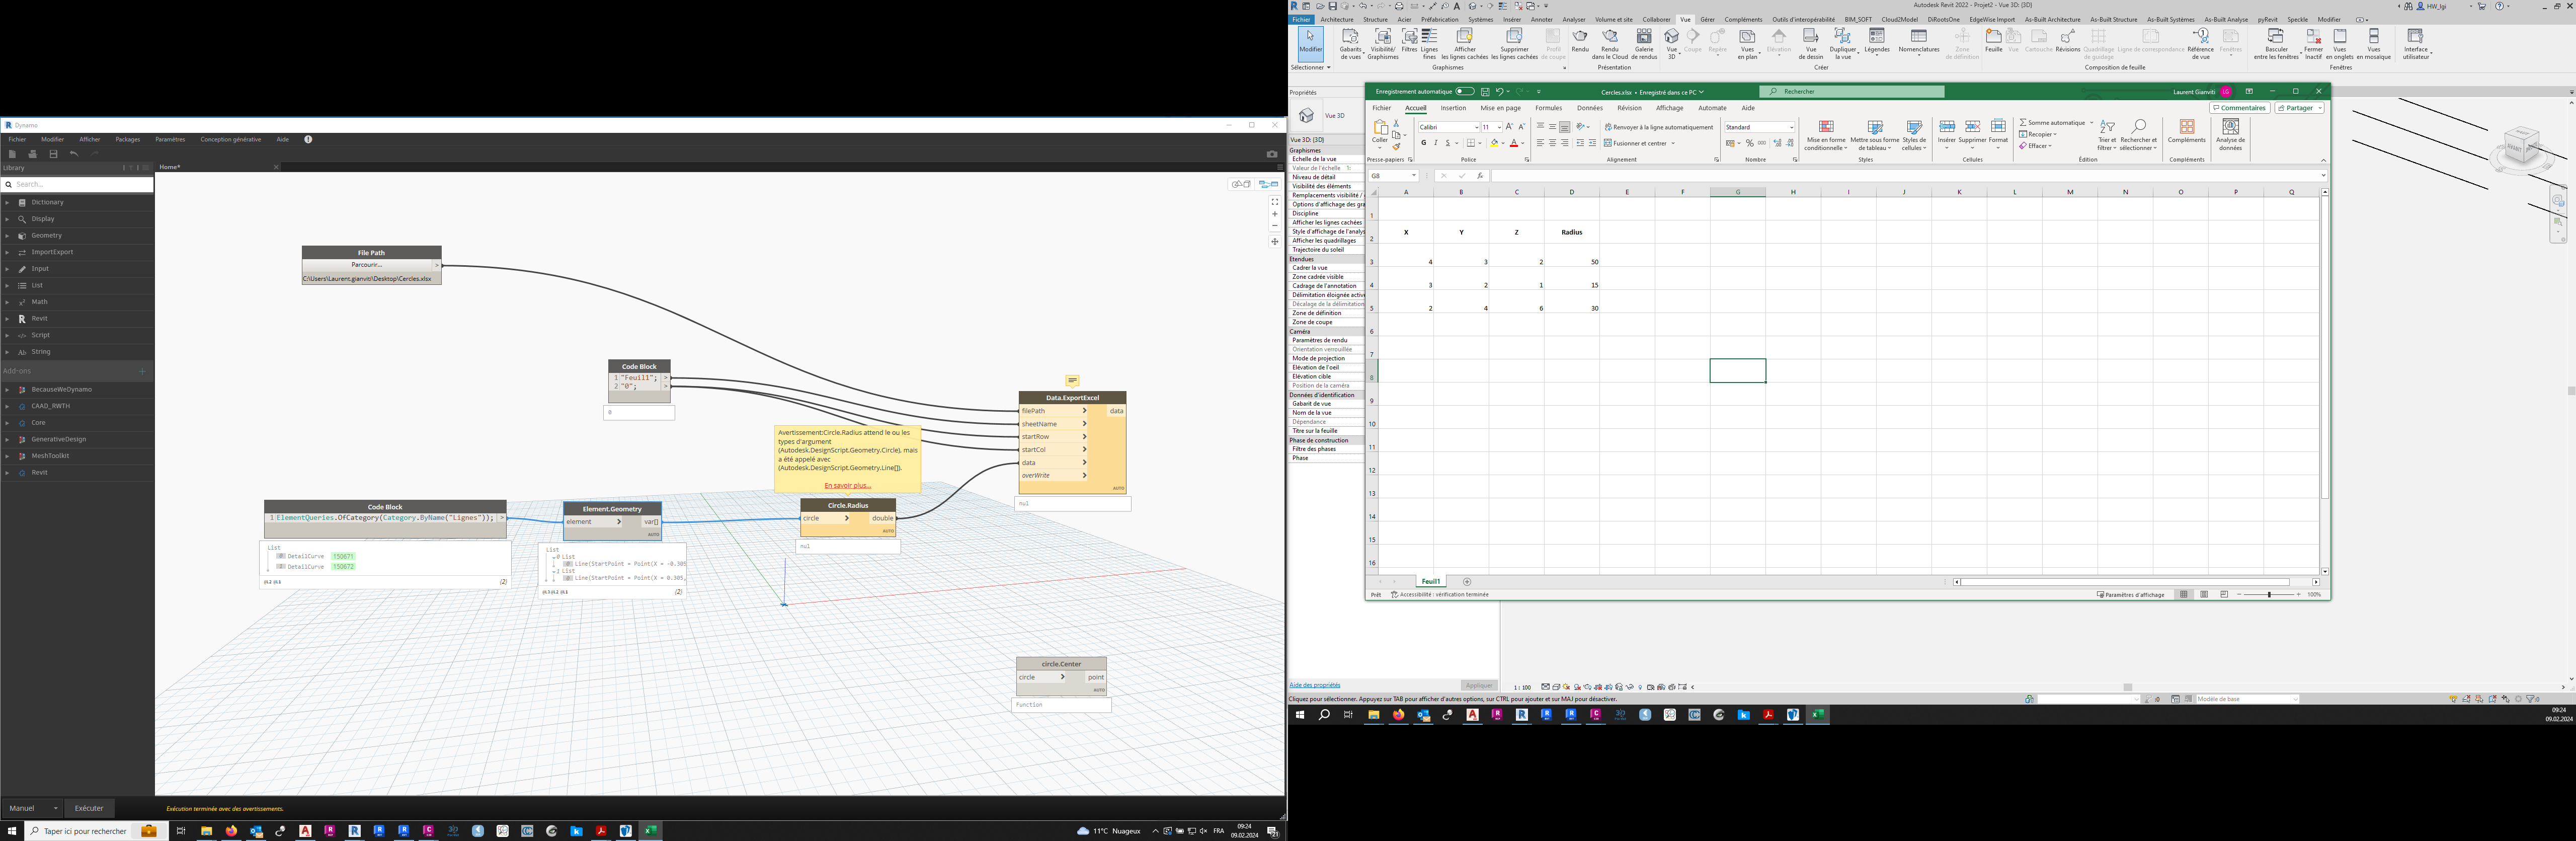Click Excel Mise en forme conditionnelle icon
Image resolution: width=2576 pixels, height=841 pixels.
[1826, 127]
